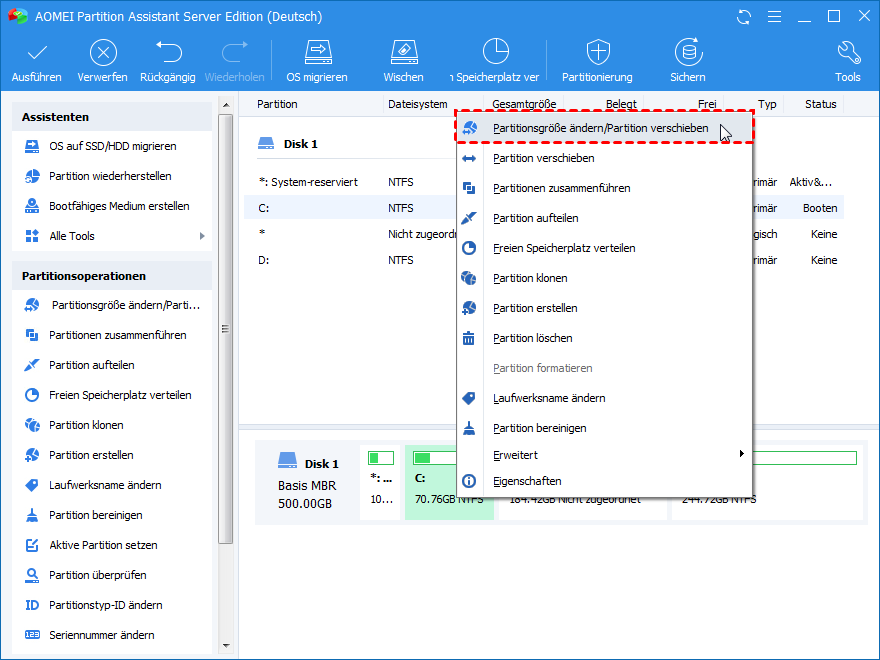Click Partition wiederherstellen sidebar icon
The width and height of the screenshot is (880, 660).
(32, 176)
